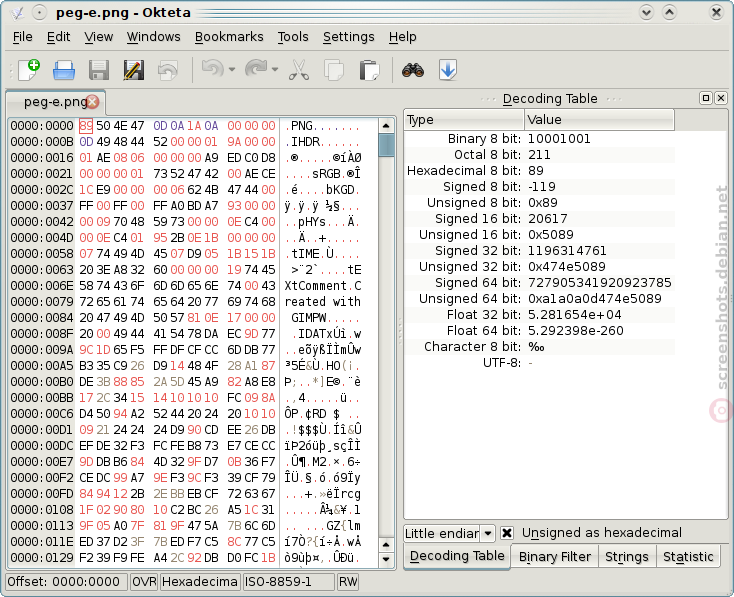734x597 pixels.
Task: Open the Edit menu
Action: click(59, 37)
